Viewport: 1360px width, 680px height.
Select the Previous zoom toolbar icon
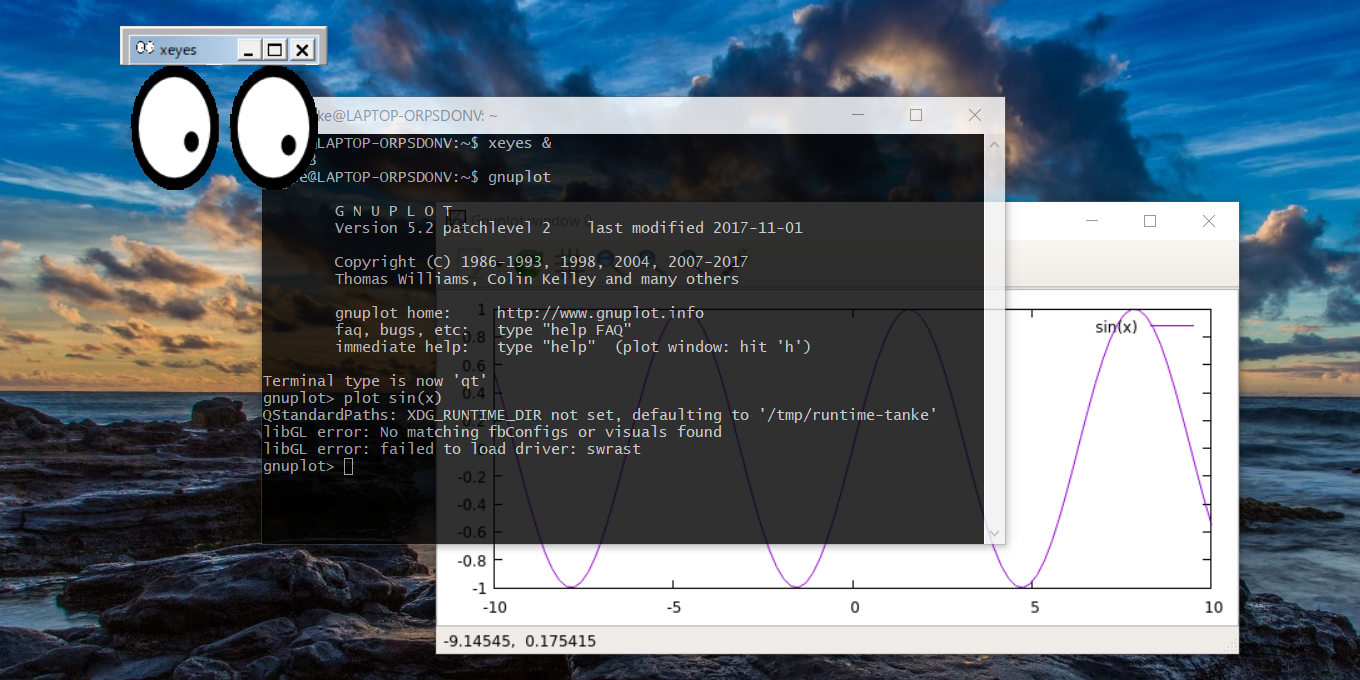point(607,262)
